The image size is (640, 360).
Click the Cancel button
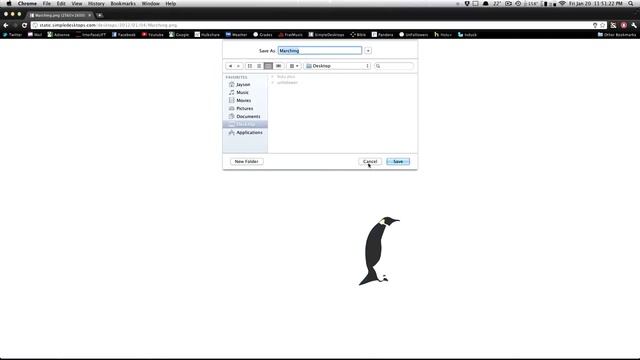[x=370, y=162]
